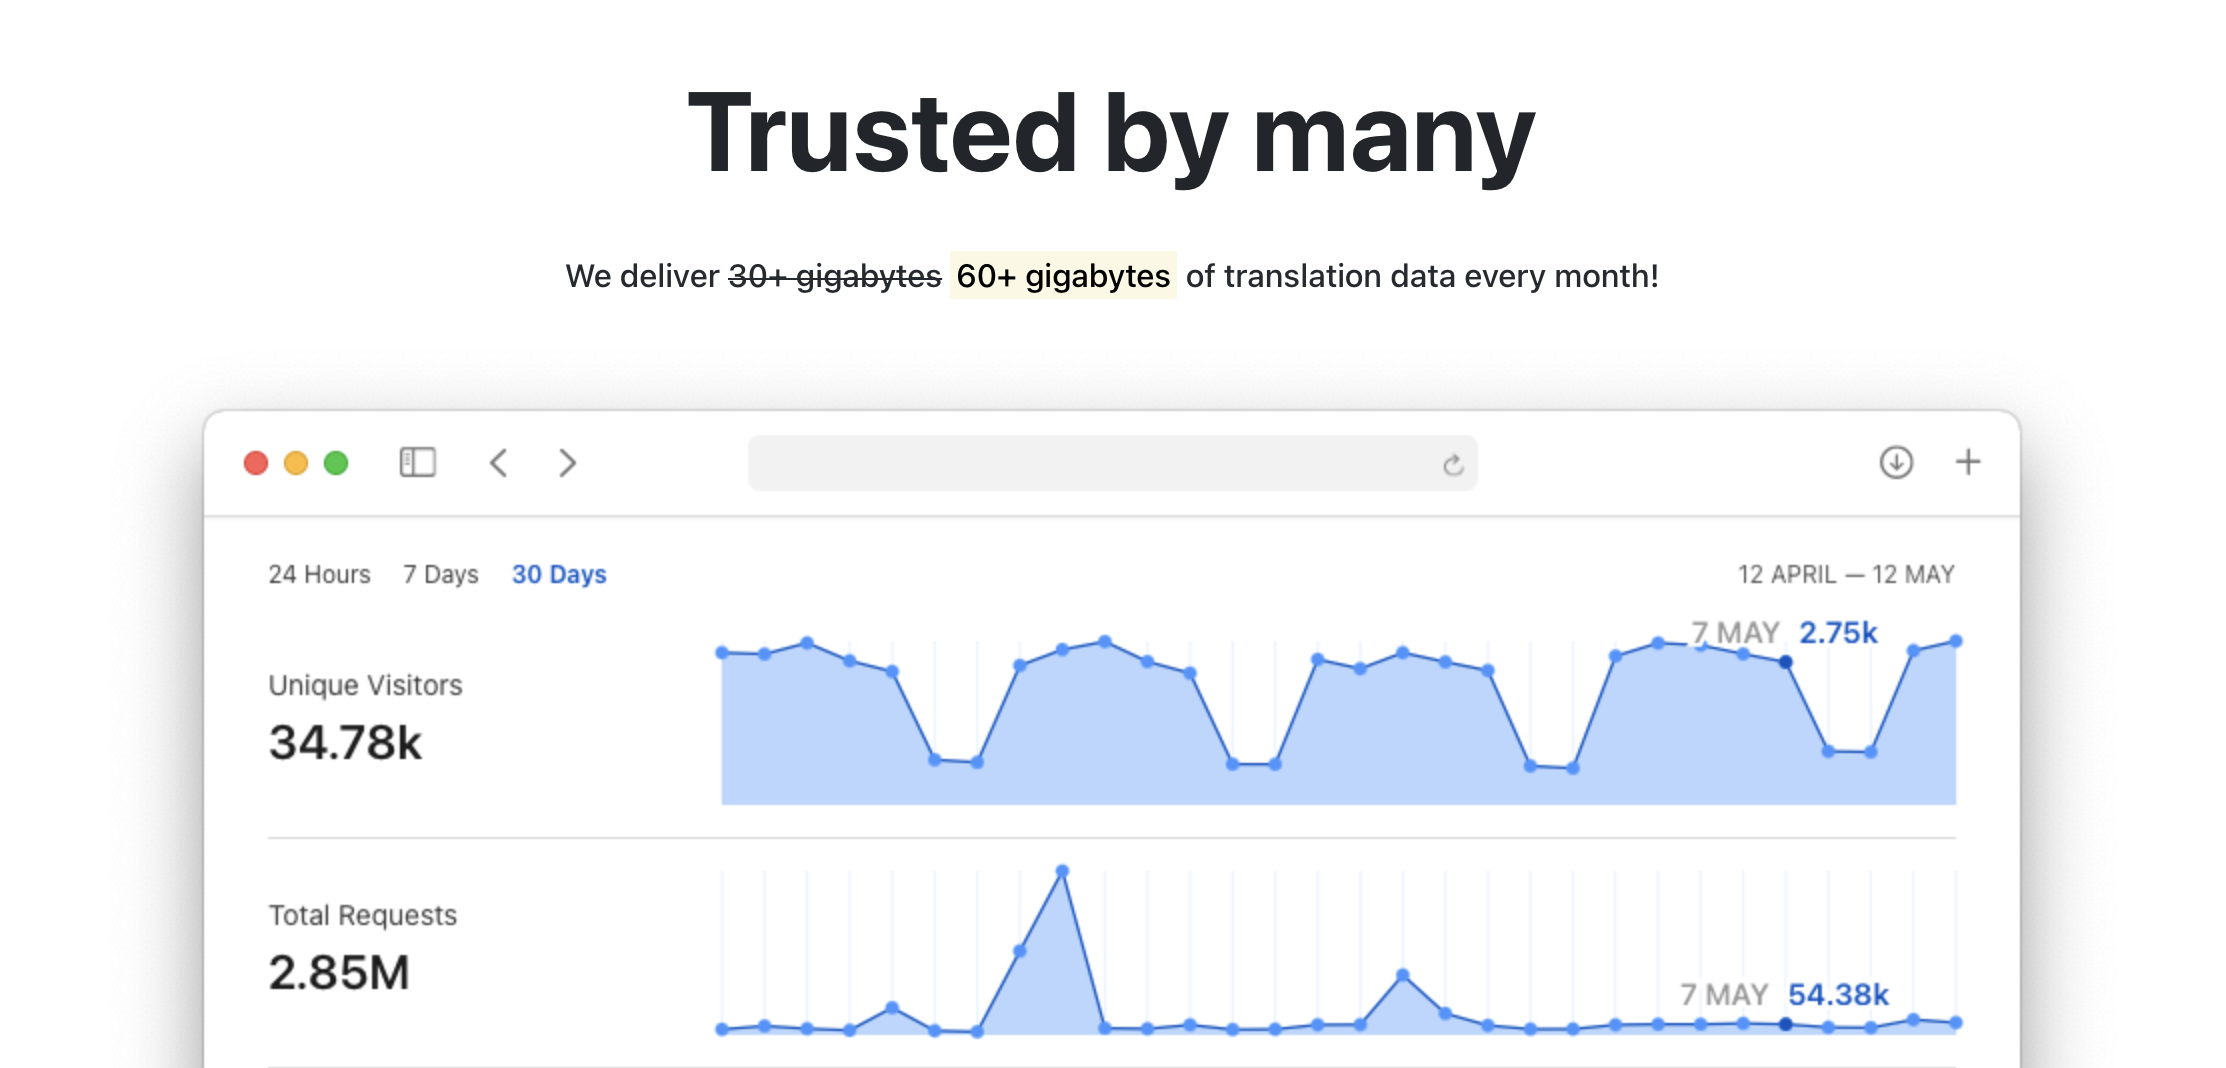
Task: Click the browser back arrow
Action: (x=499, y=462)
